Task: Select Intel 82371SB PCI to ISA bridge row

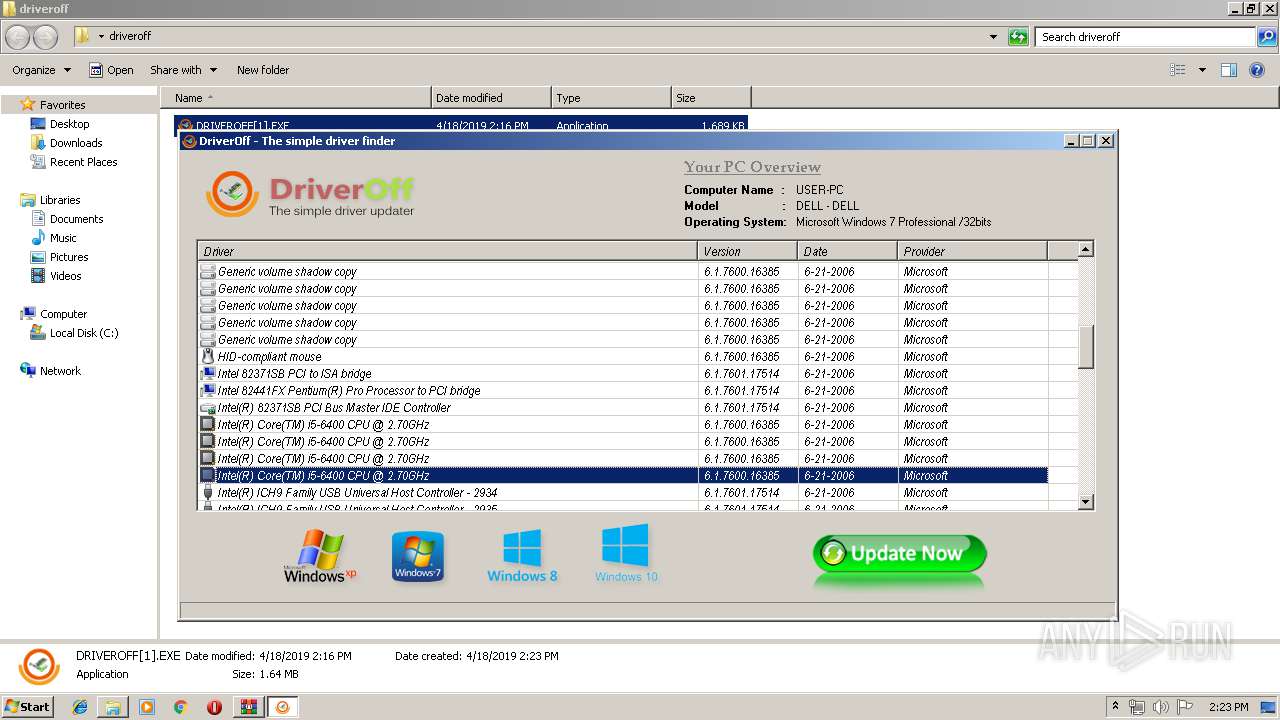Action: pyautogui.click(x=623, y=374)
